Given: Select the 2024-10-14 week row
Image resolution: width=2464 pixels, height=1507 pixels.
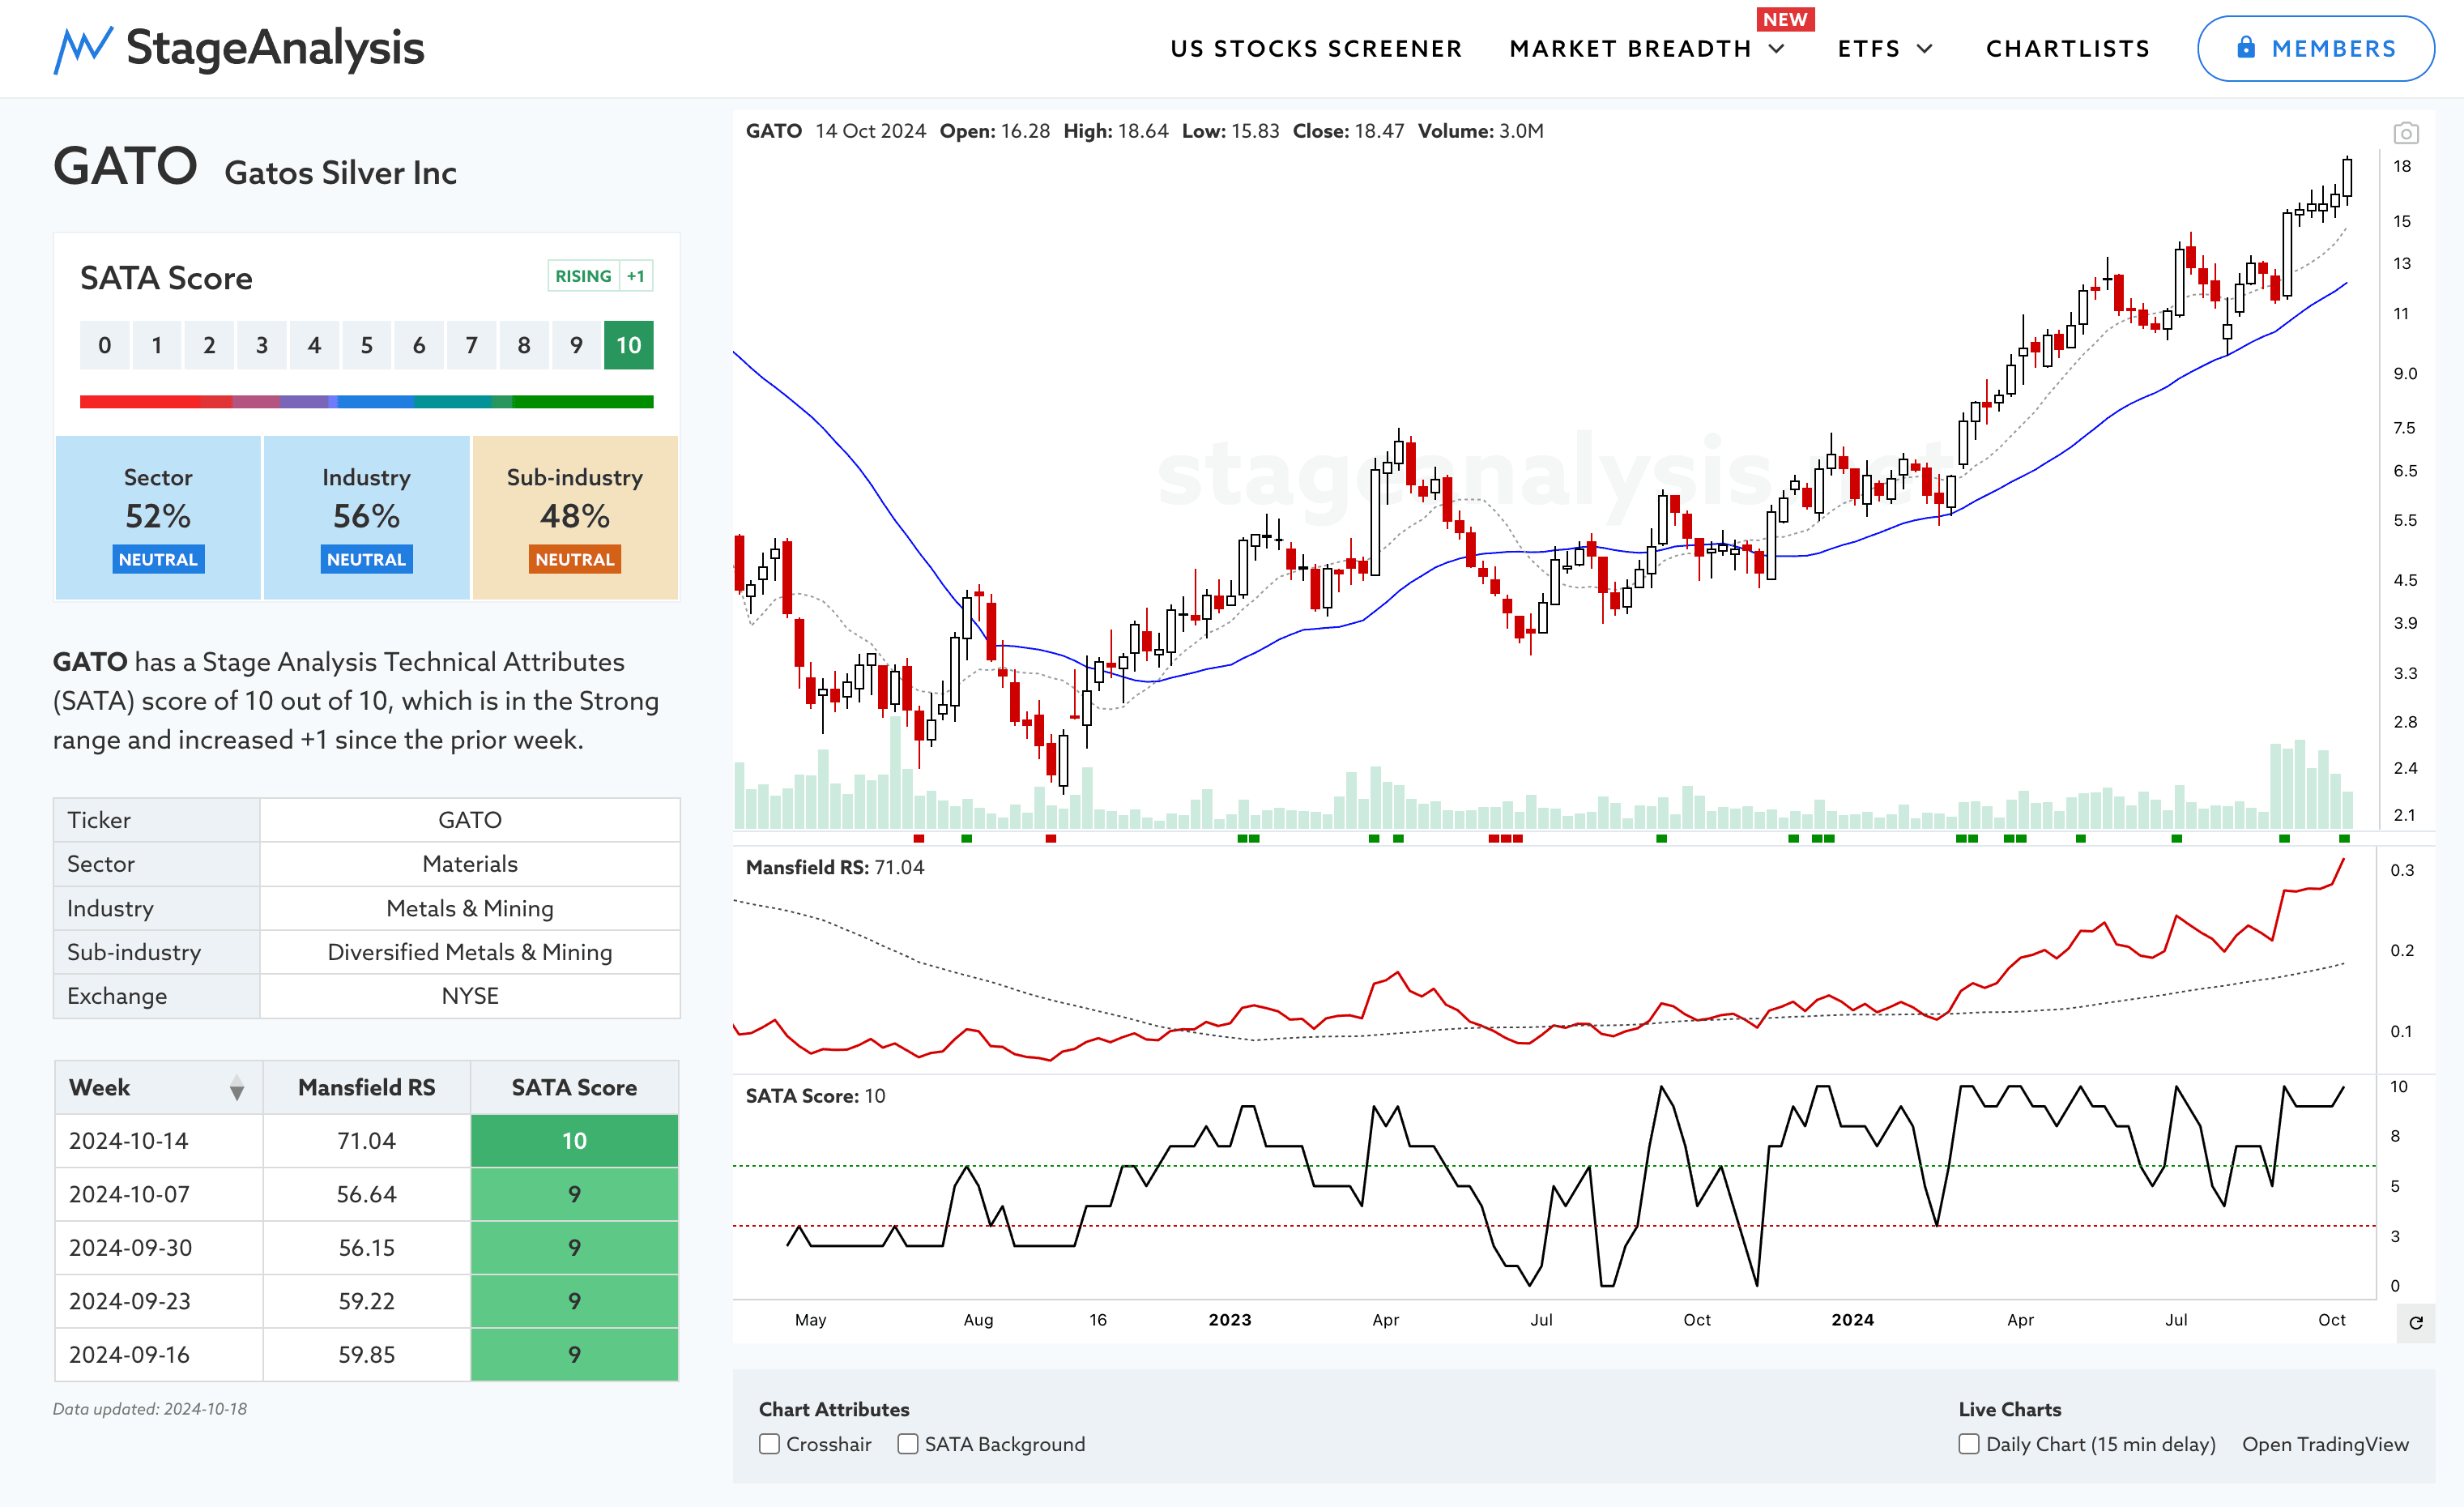Looking at the screenshot, I should (x=366, y=1141).
